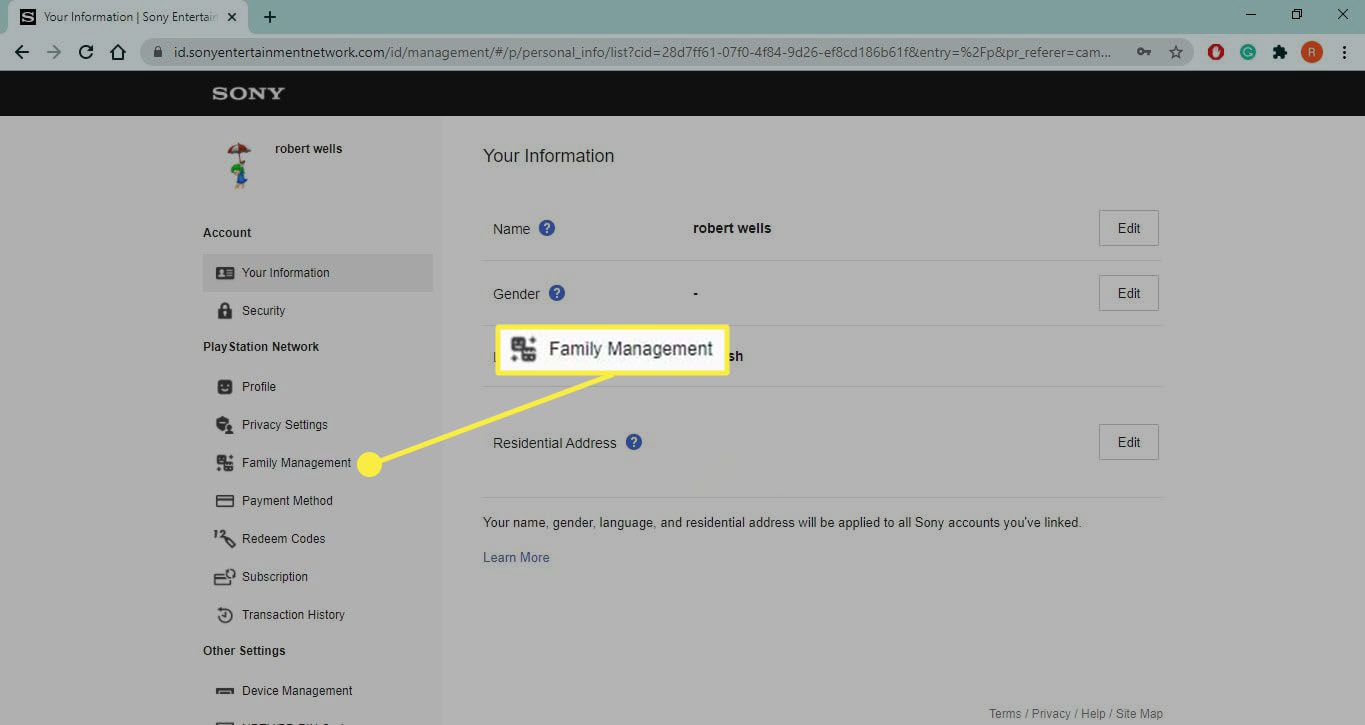Click the robert wells username text
The width and height of the screenshot is (1365, 725).
(308, 149)
